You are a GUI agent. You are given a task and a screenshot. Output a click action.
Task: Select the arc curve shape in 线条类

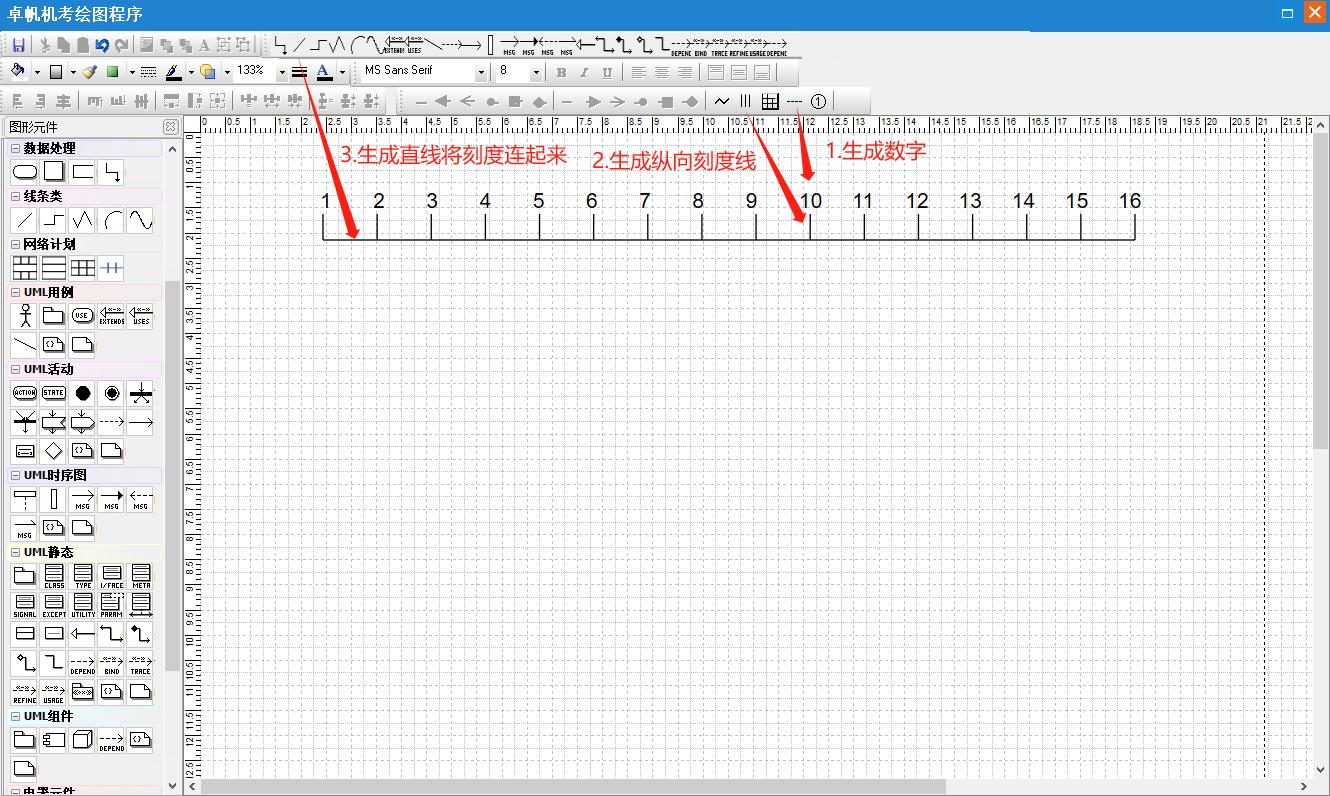pyautogui.click(x=112, y=220)
